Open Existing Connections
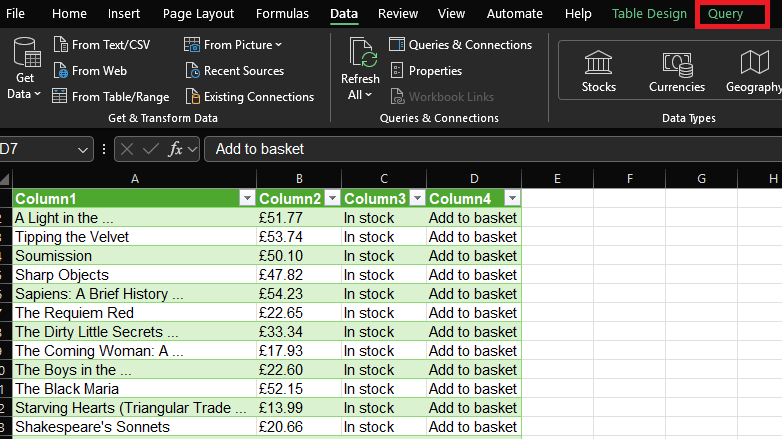This screenshot has height=439, width=782. [x=250, y=97]
